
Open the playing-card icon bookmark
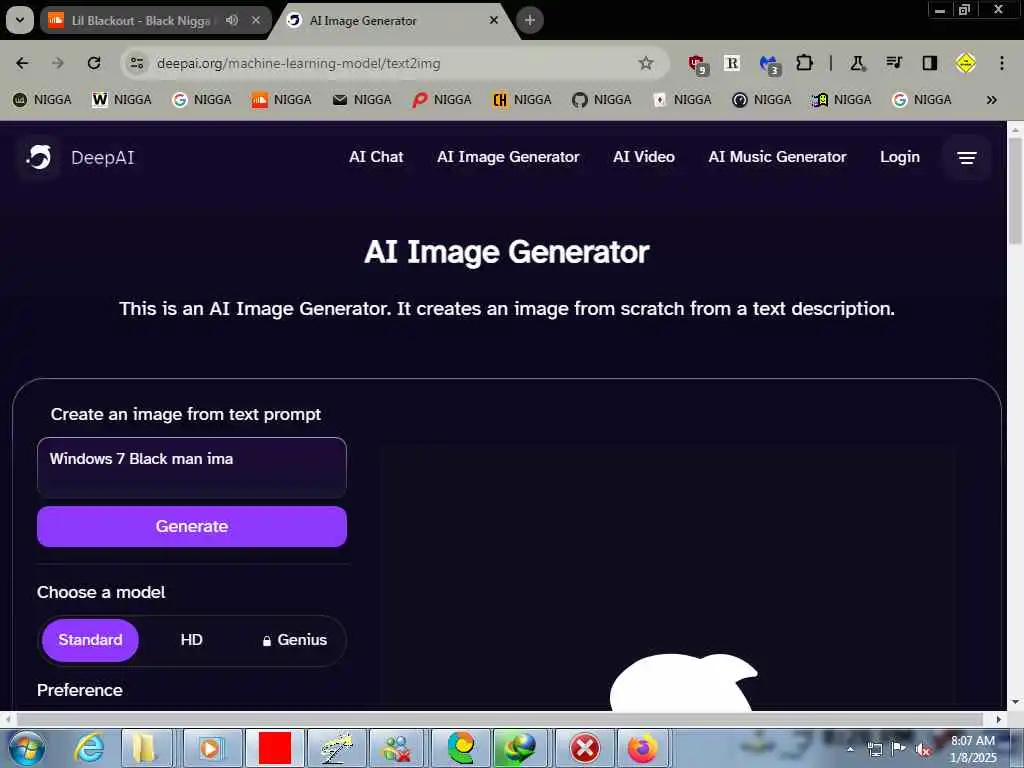tap(682, 99)
